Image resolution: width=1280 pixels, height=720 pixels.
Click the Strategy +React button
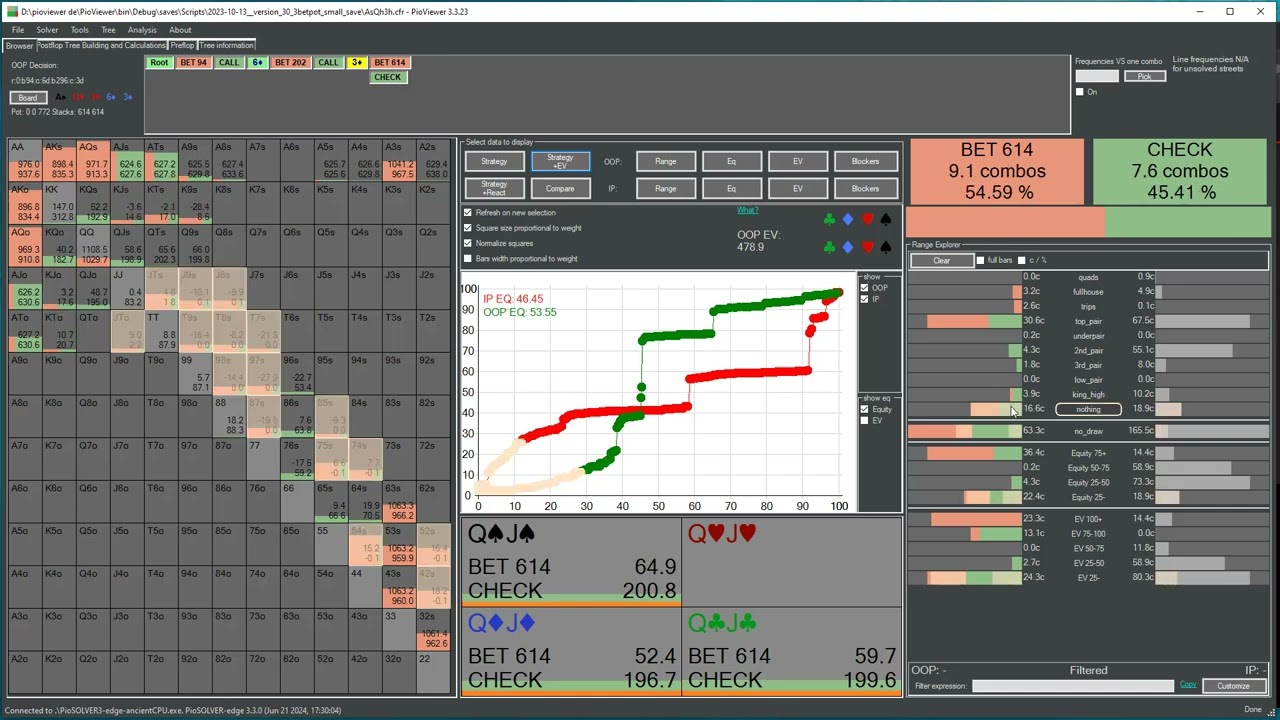point(494,188)
